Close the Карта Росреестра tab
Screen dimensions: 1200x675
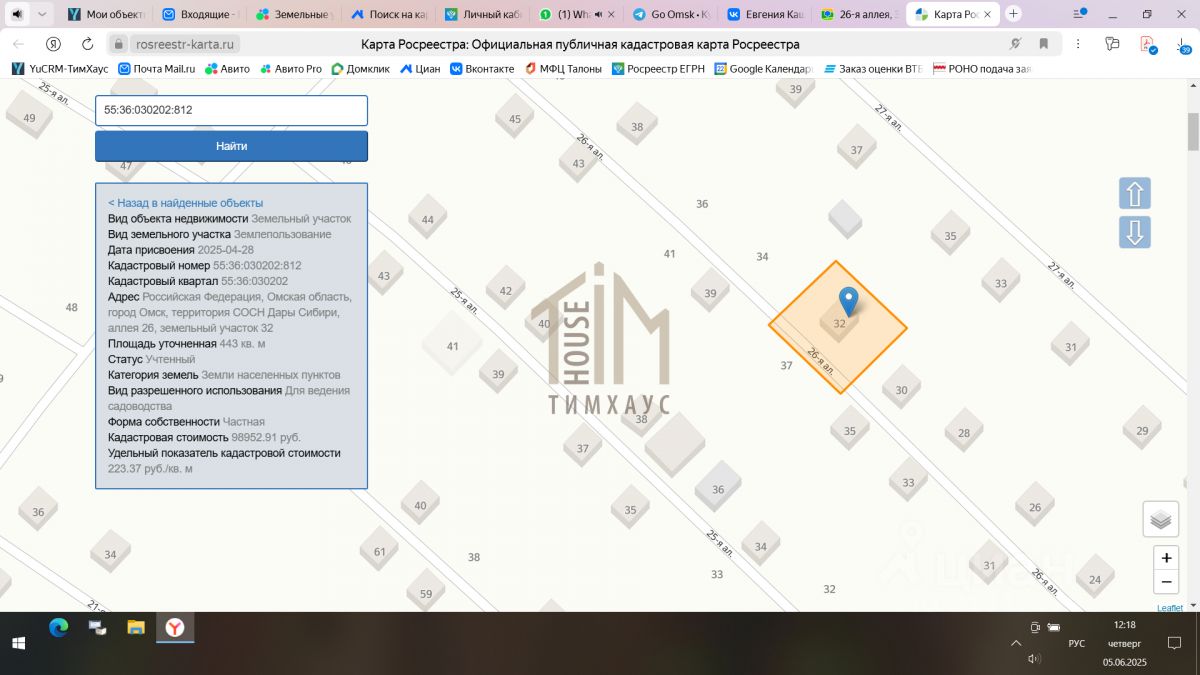989,15
